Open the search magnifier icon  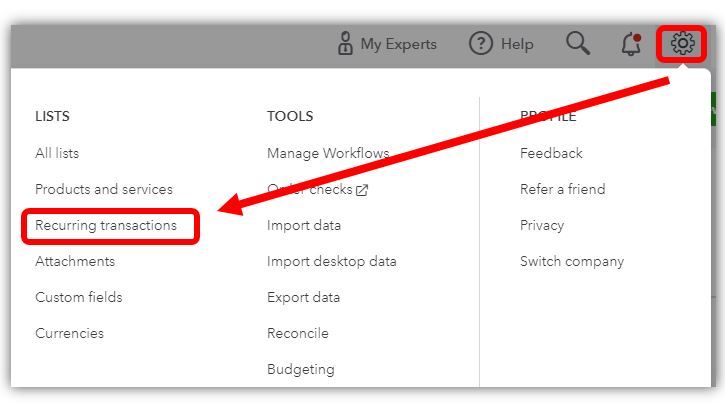pos(577,44)
